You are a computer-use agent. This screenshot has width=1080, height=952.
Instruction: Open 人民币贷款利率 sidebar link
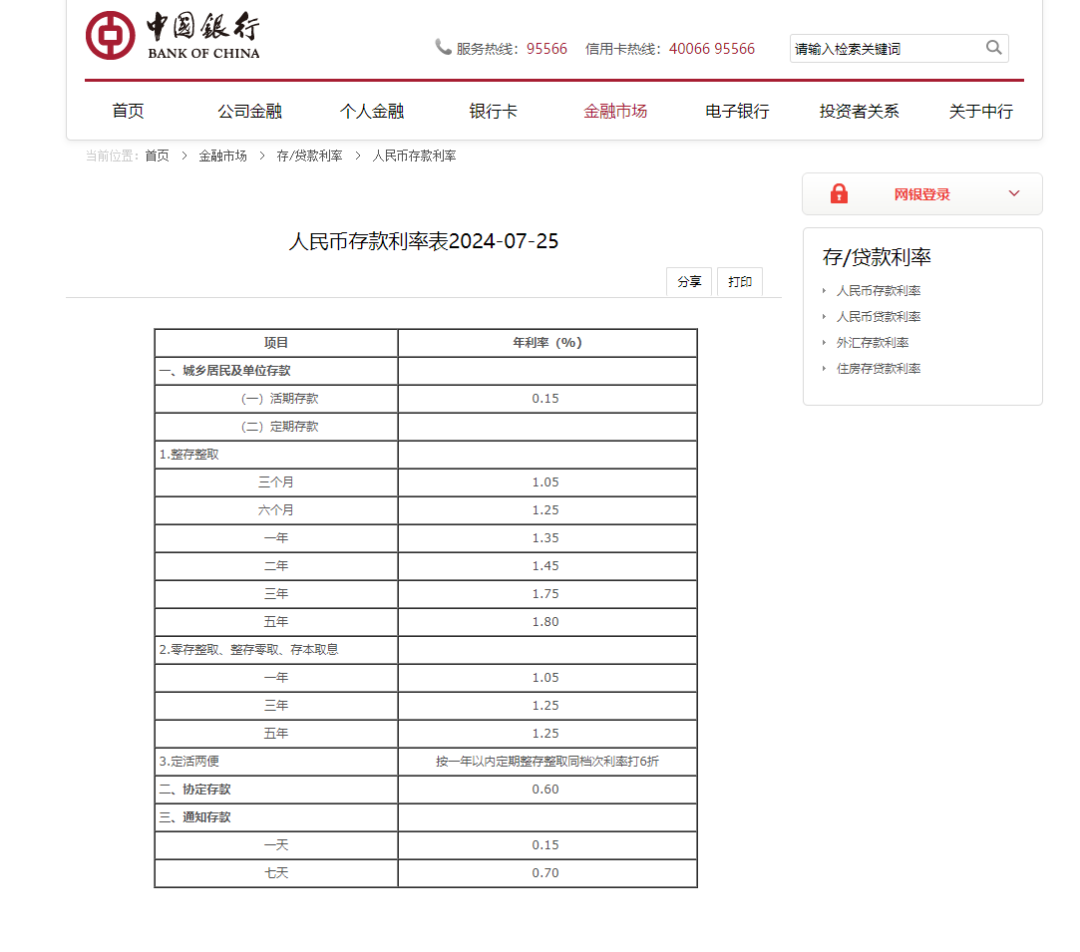point(878,317)
